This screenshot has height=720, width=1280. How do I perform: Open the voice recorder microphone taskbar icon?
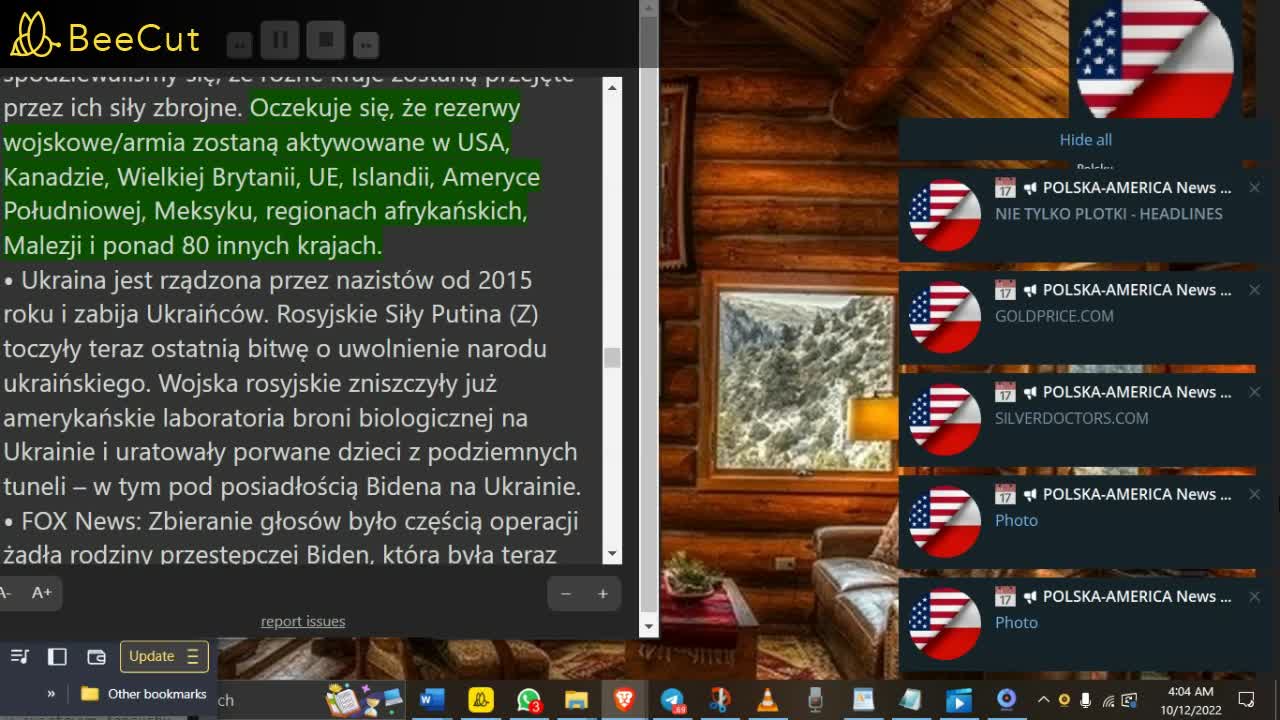[815, 700]
